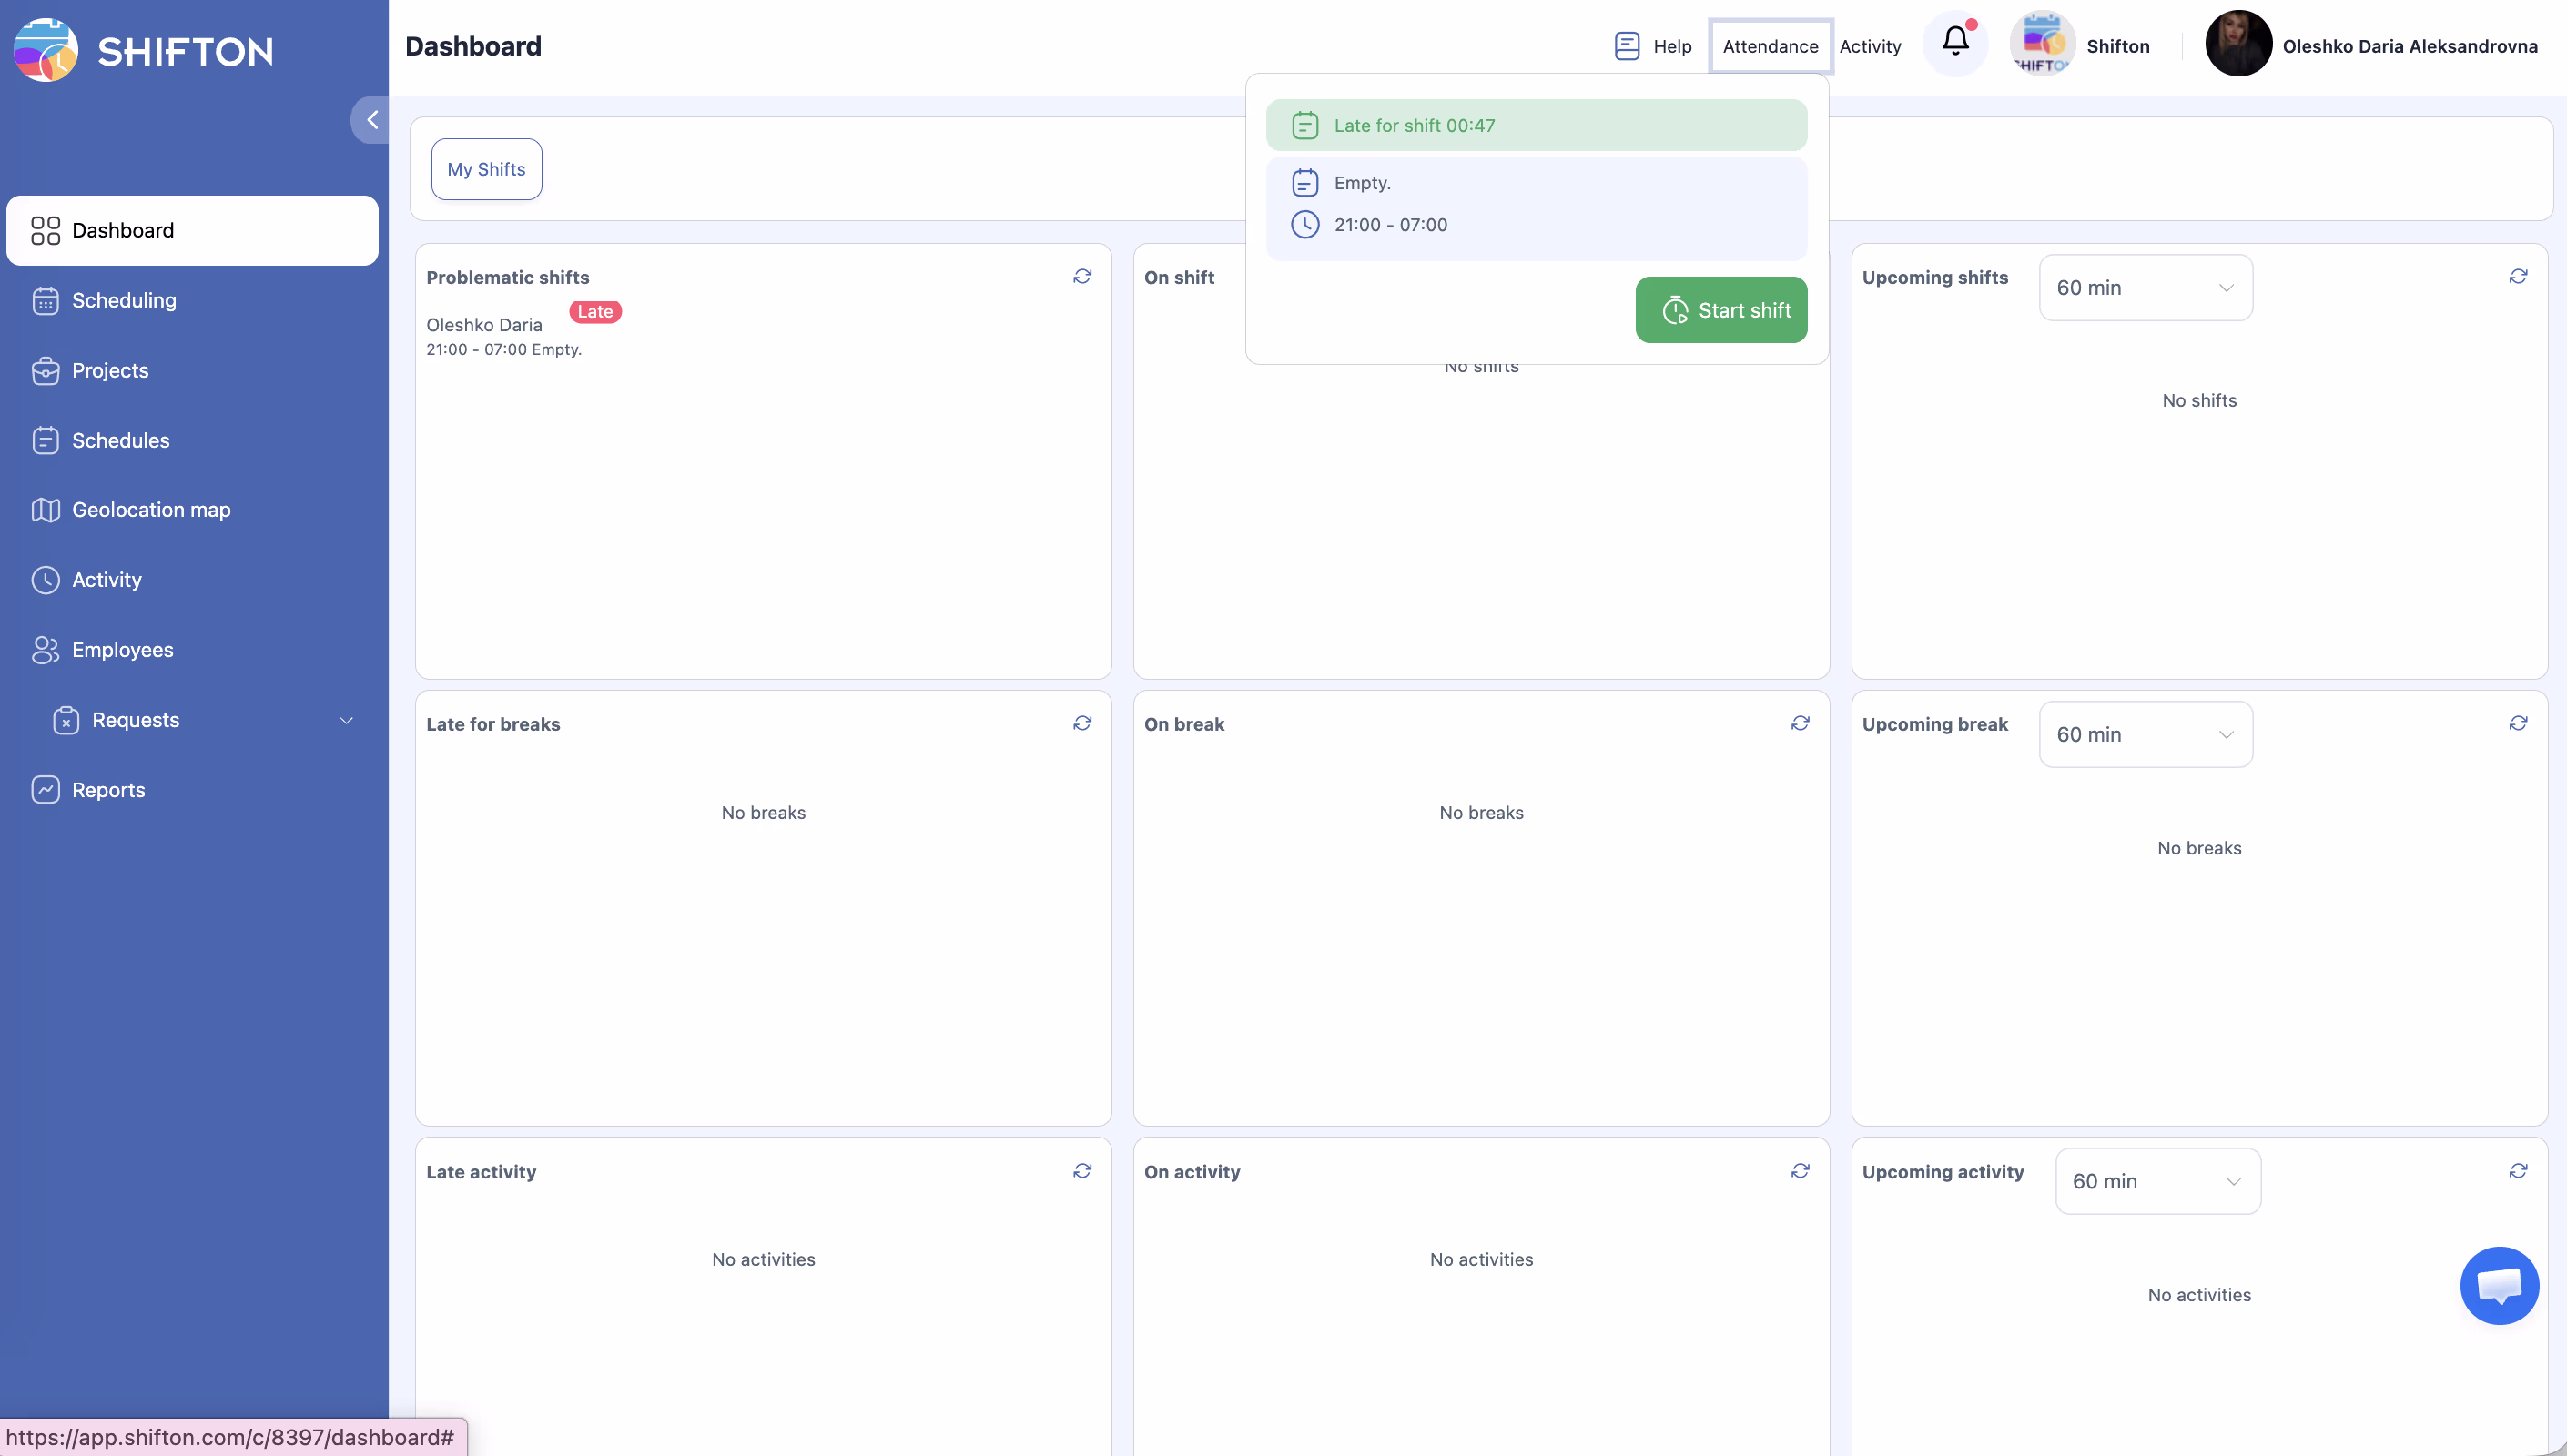Open Scheduling in the sidebar

pyautogui.click(x=124, y=300)
